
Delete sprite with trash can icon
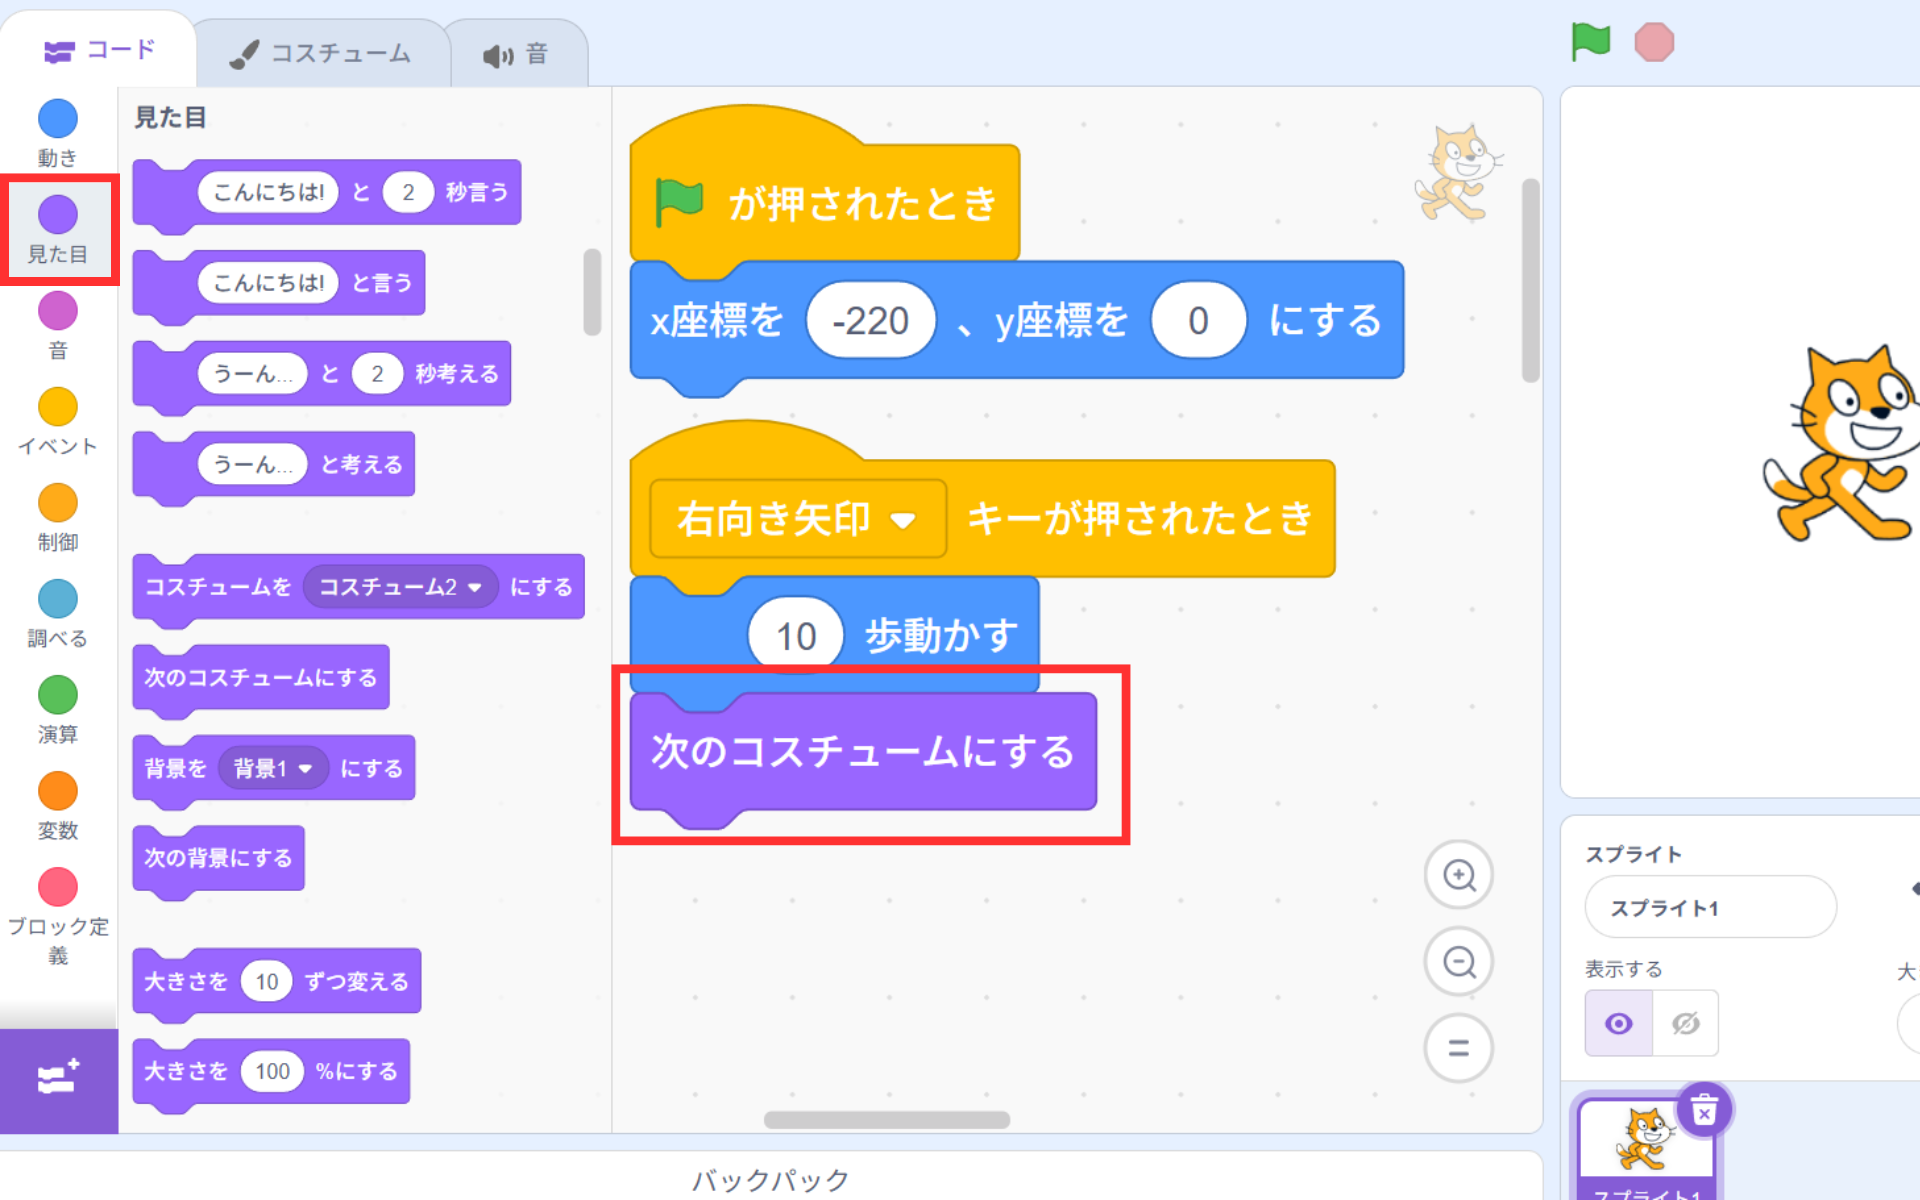click(x=1704, y=1110)
